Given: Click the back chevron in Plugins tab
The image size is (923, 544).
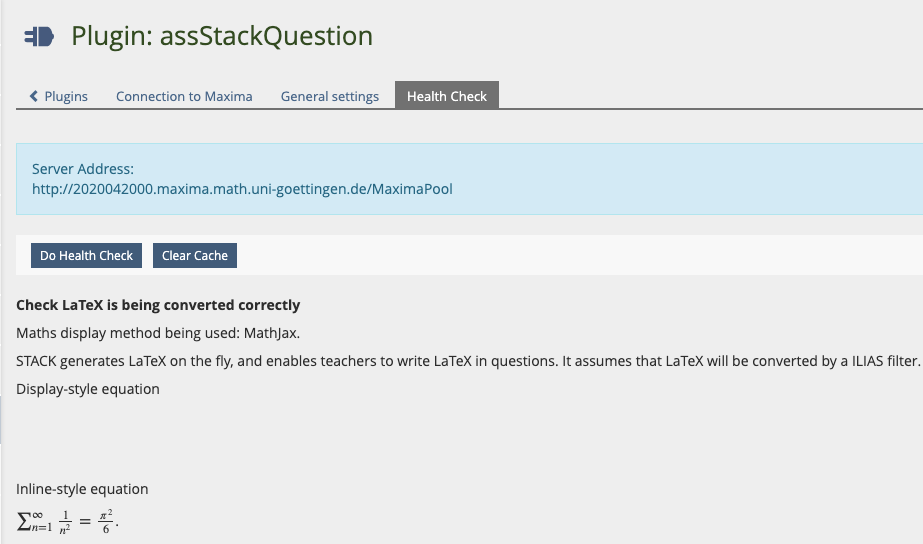Looking at the screenshot, I should tap(34, 97).
